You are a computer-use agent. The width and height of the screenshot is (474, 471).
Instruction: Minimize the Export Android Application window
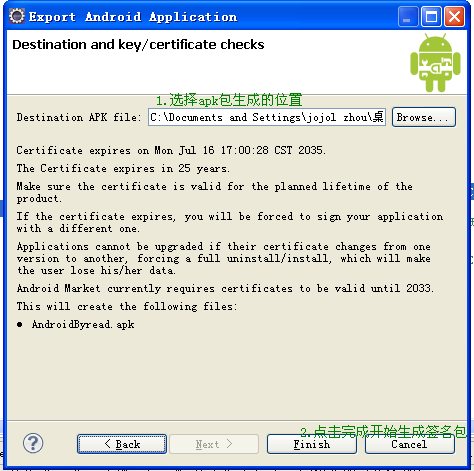click(x=408, y=16)
